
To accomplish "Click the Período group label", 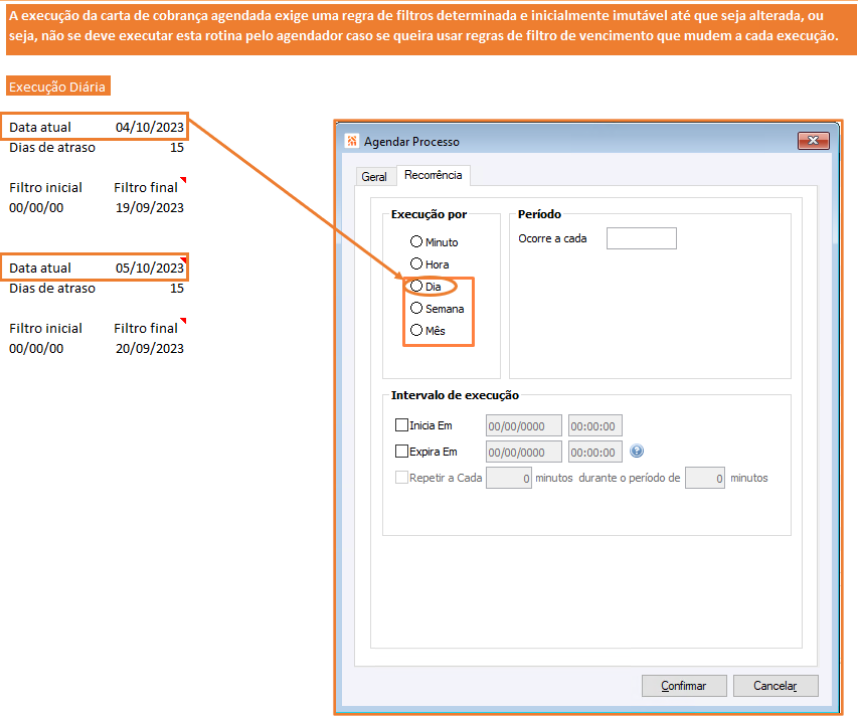I will [540, 214].
